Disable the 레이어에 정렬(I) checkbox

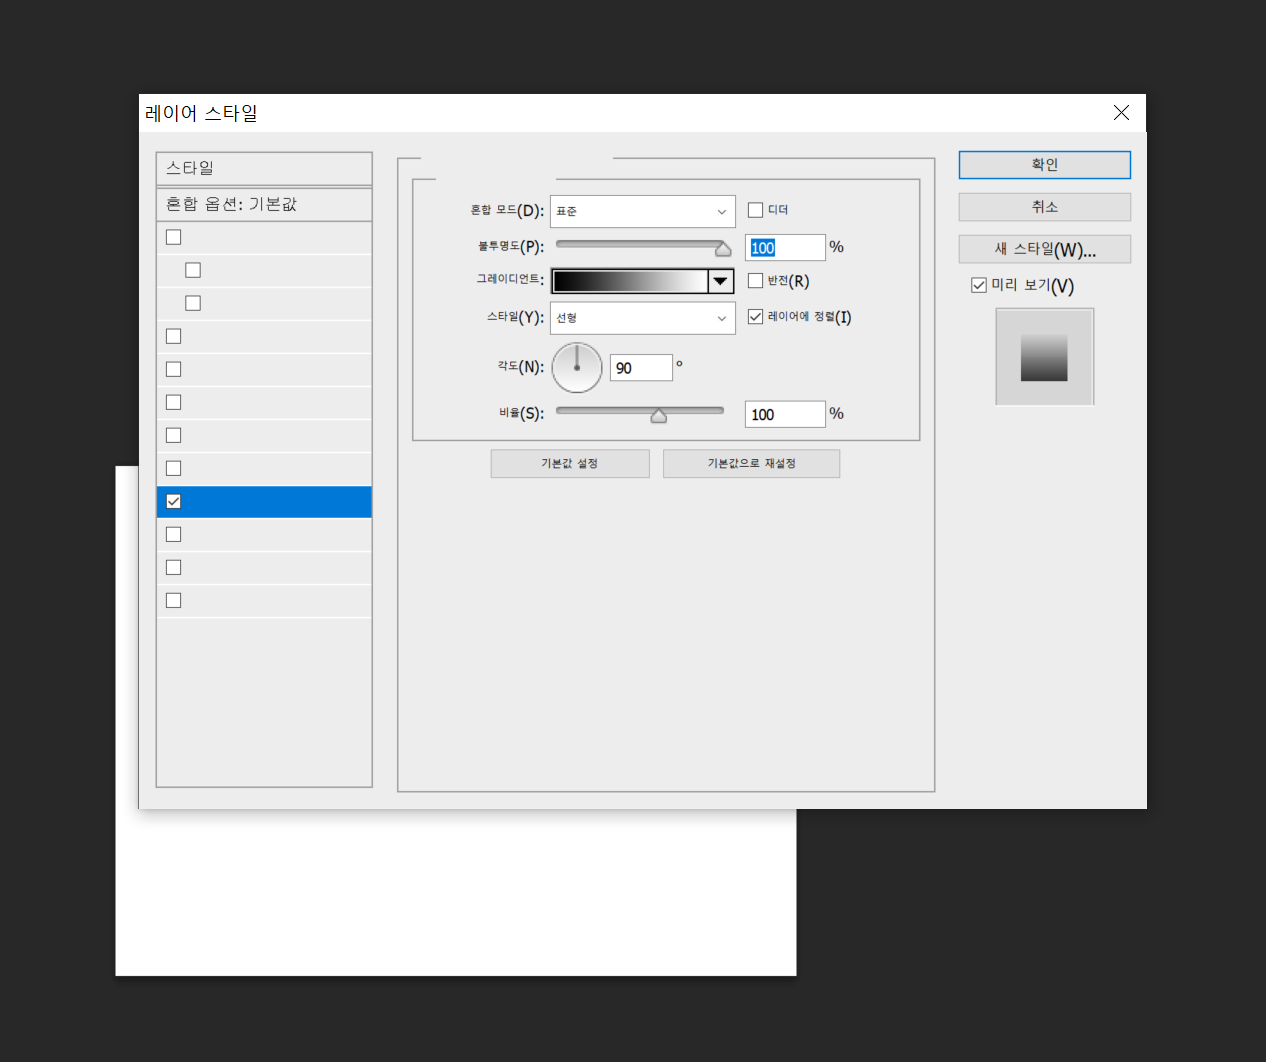point(755,317)
